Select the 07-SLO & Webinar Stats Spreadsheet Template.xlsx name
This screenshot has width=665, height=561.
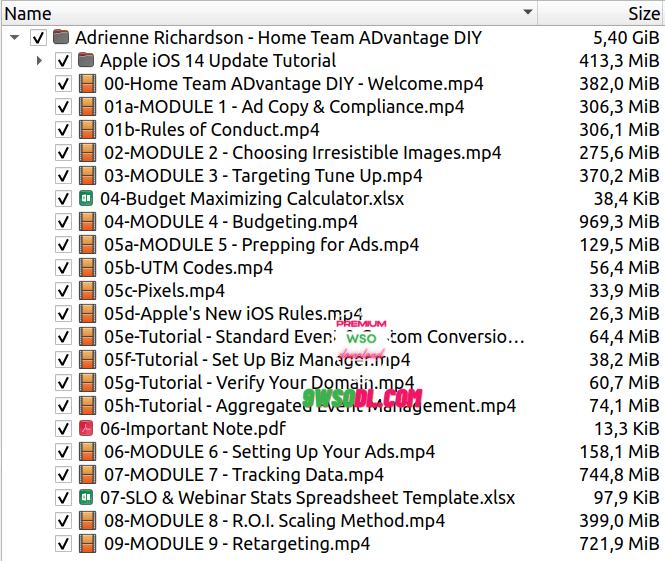[307, 497]
